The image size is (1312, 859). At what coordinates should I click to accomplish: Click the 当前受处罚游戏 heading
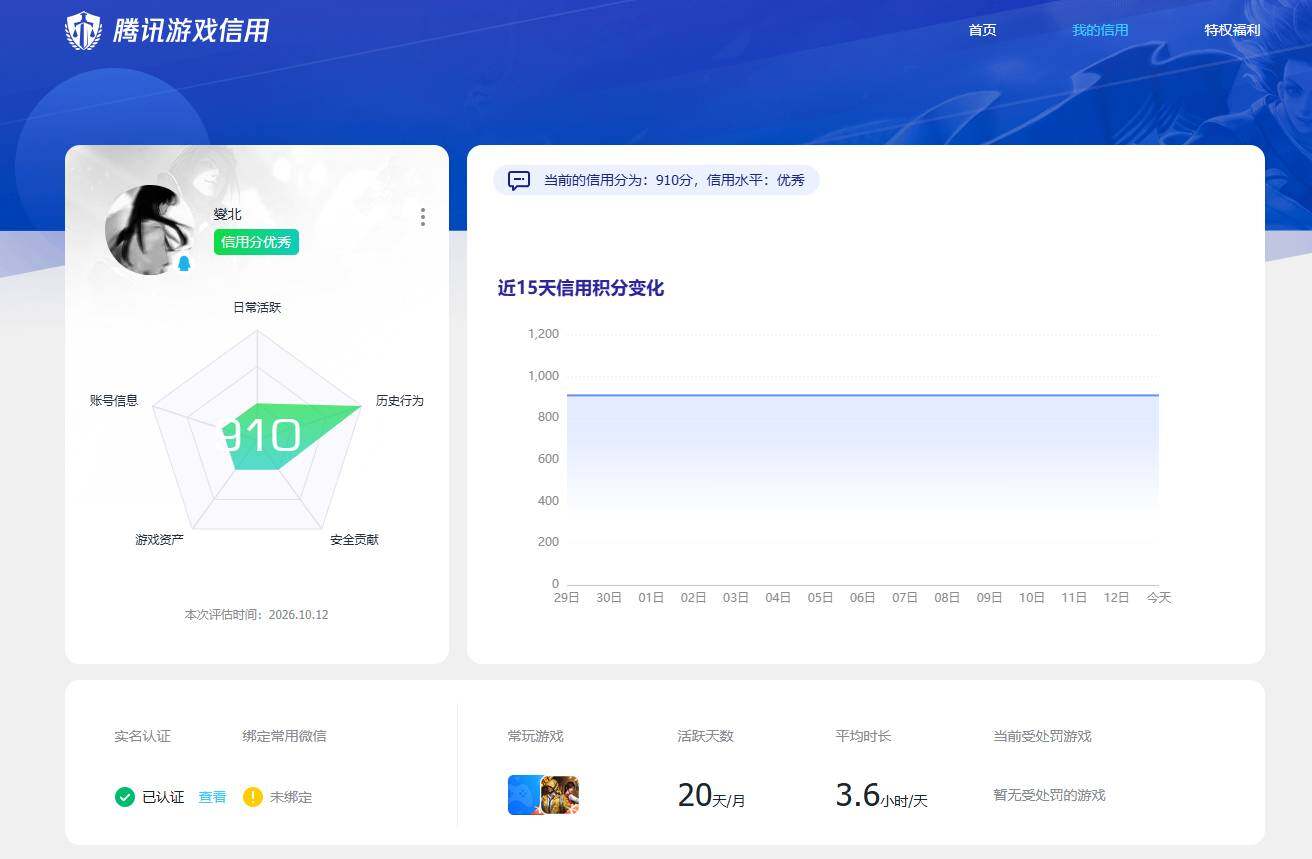click(1042, 736)
